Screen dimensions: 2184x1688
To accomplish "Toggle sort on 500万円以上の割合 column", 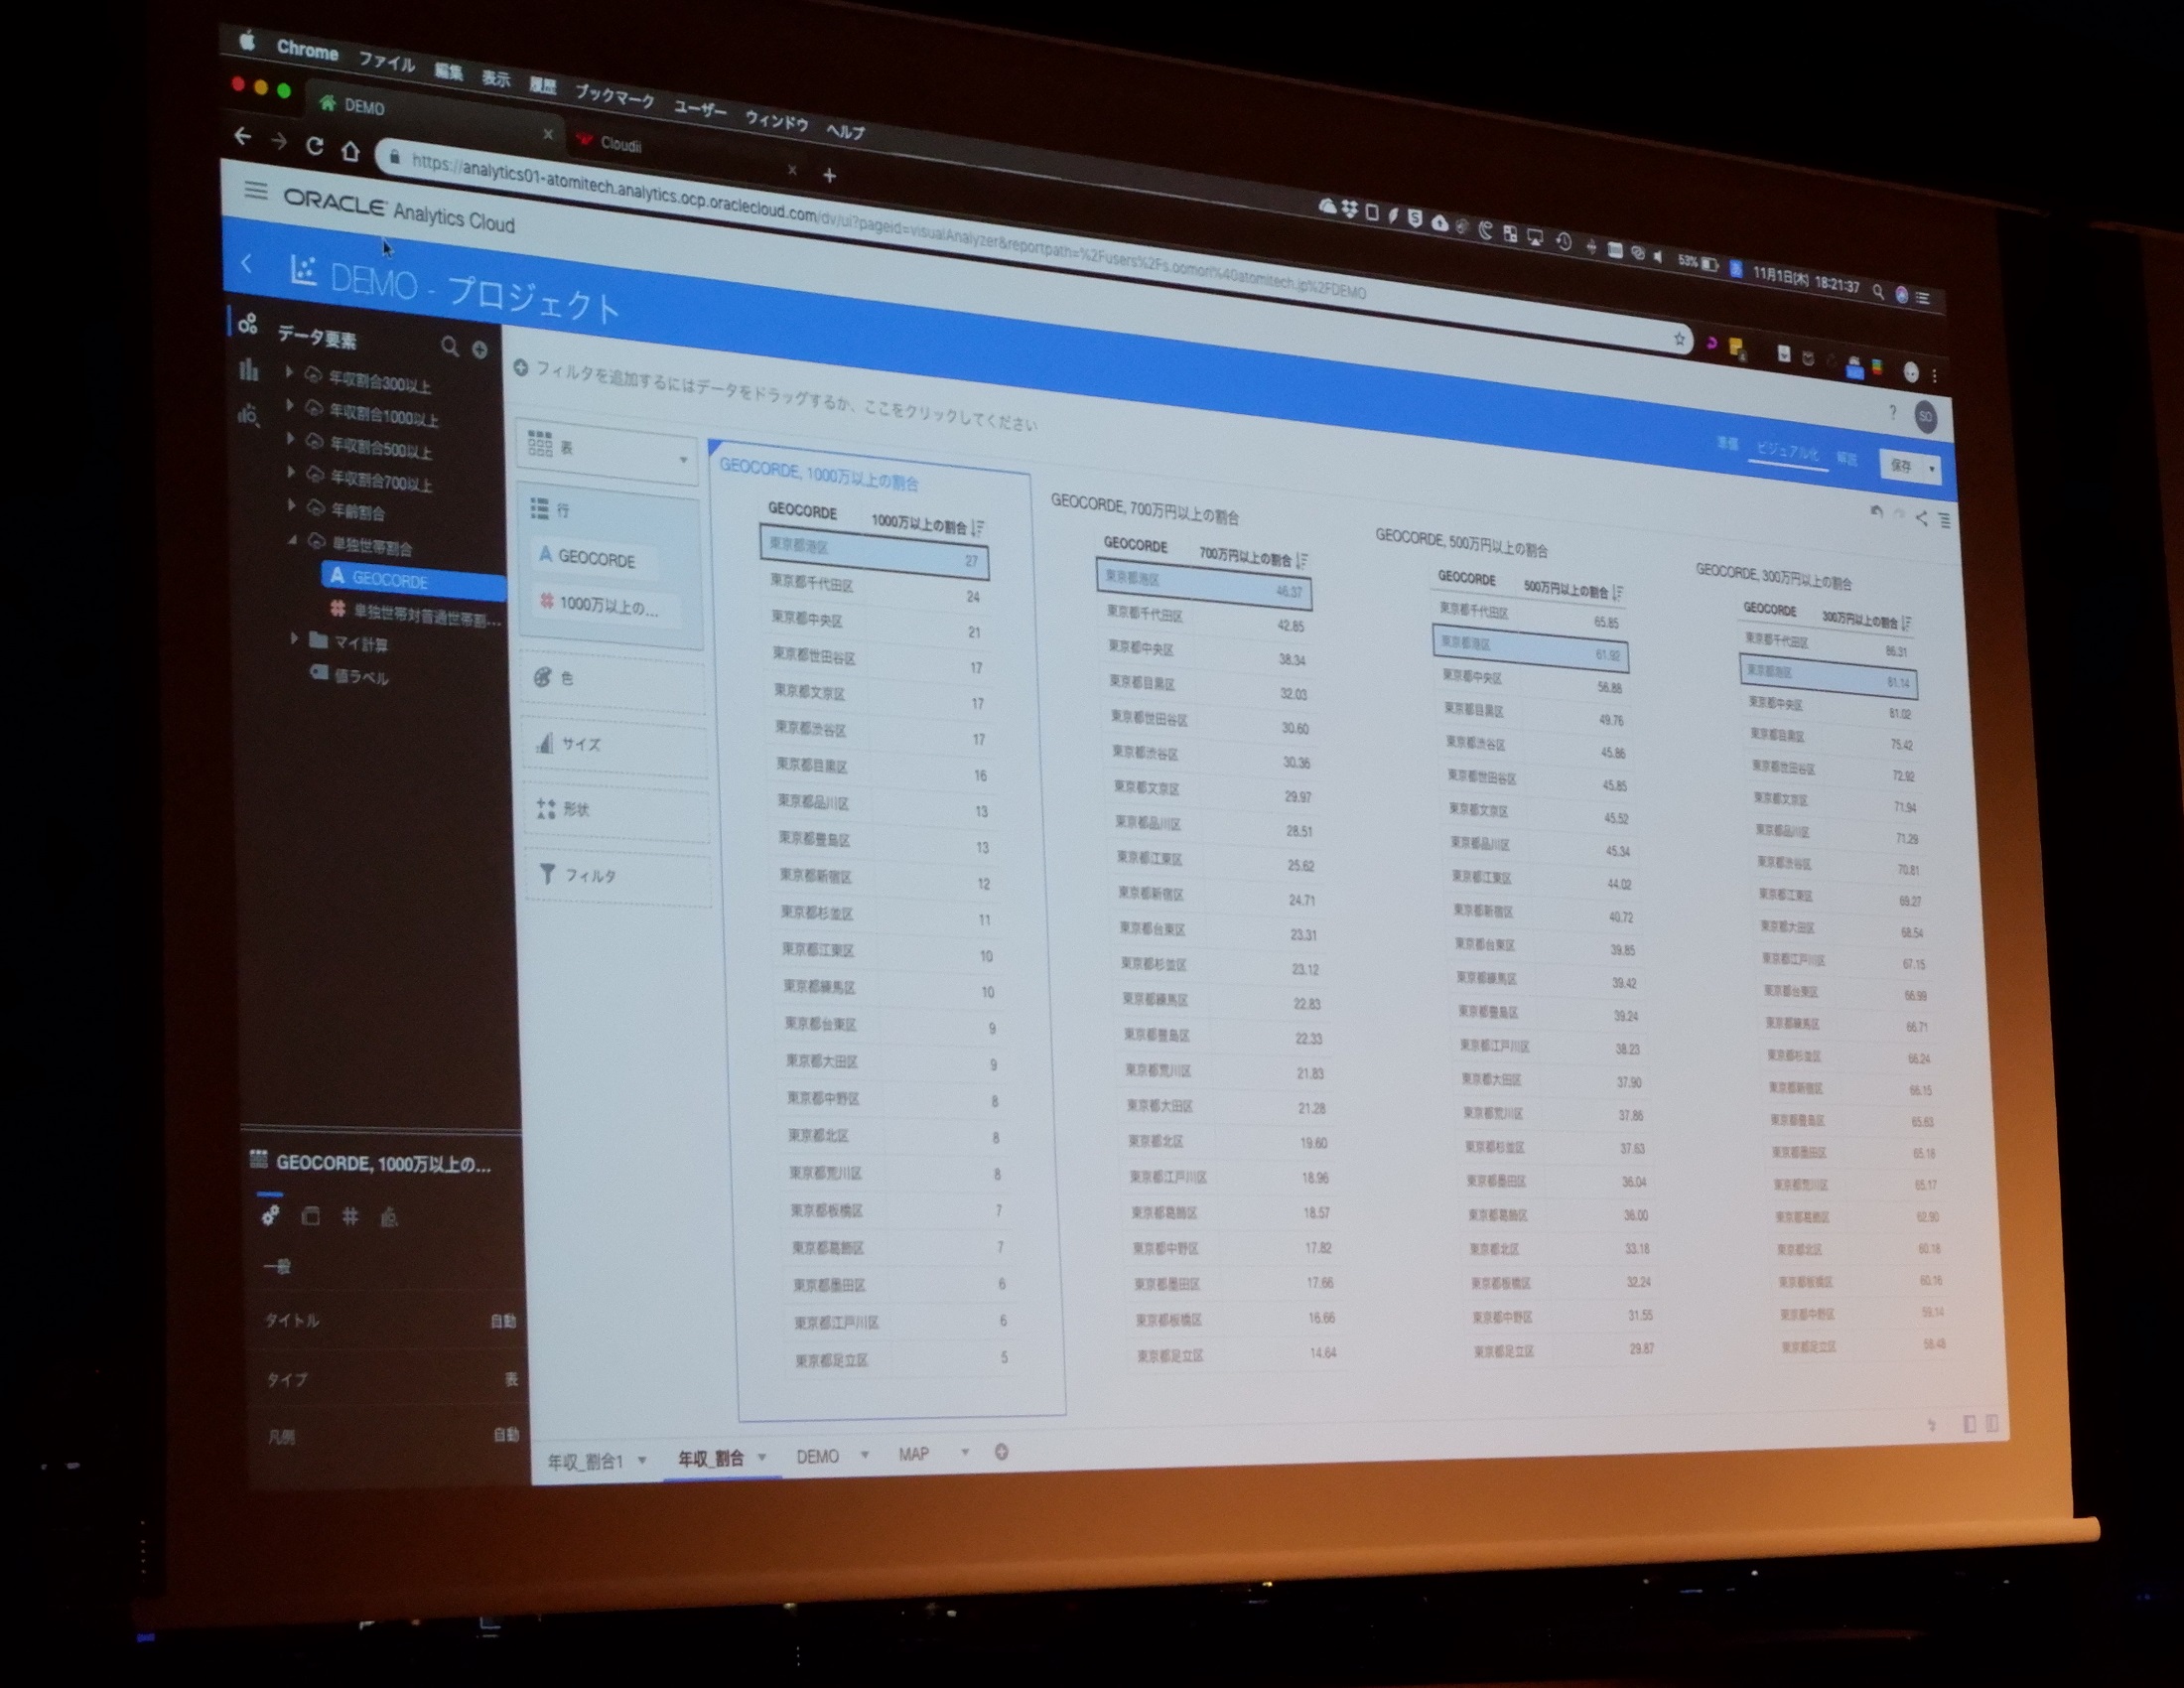I will 1618,592.
